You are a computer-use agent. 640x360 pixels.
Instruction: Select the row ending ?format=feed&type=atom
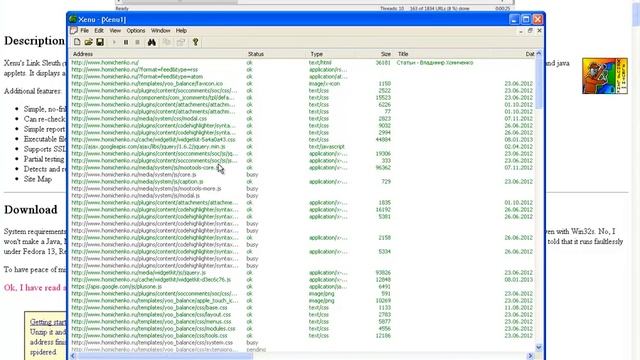tap(302, 77)
